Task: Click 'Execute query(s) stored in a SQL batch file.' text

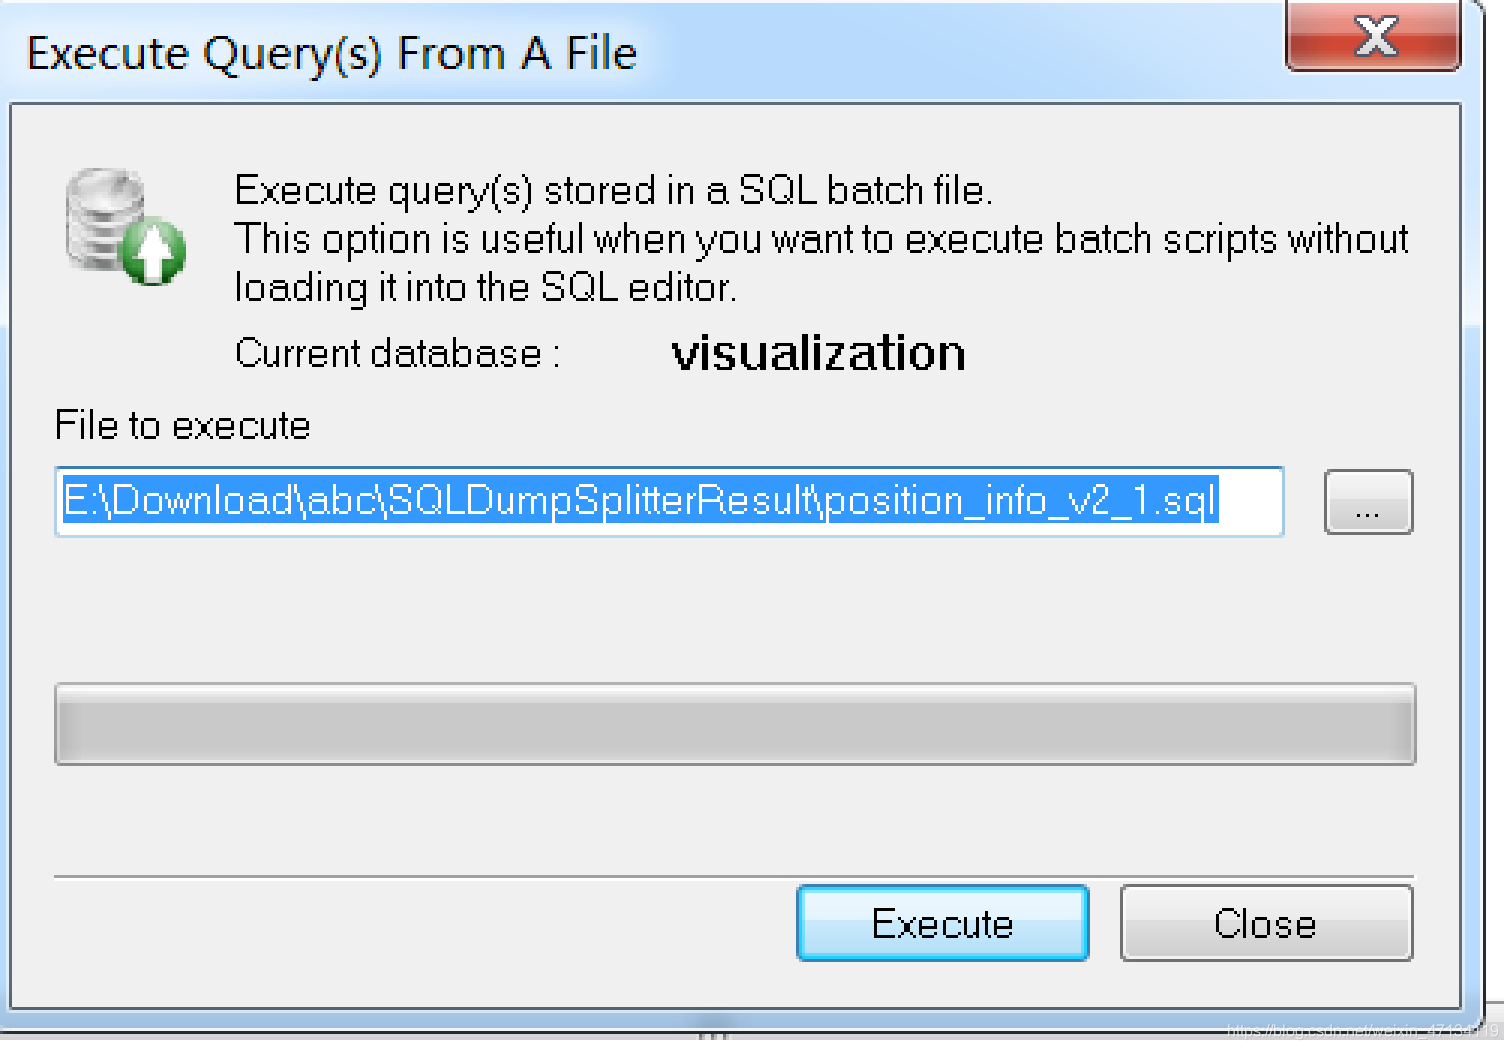Action: pos(615,192)
